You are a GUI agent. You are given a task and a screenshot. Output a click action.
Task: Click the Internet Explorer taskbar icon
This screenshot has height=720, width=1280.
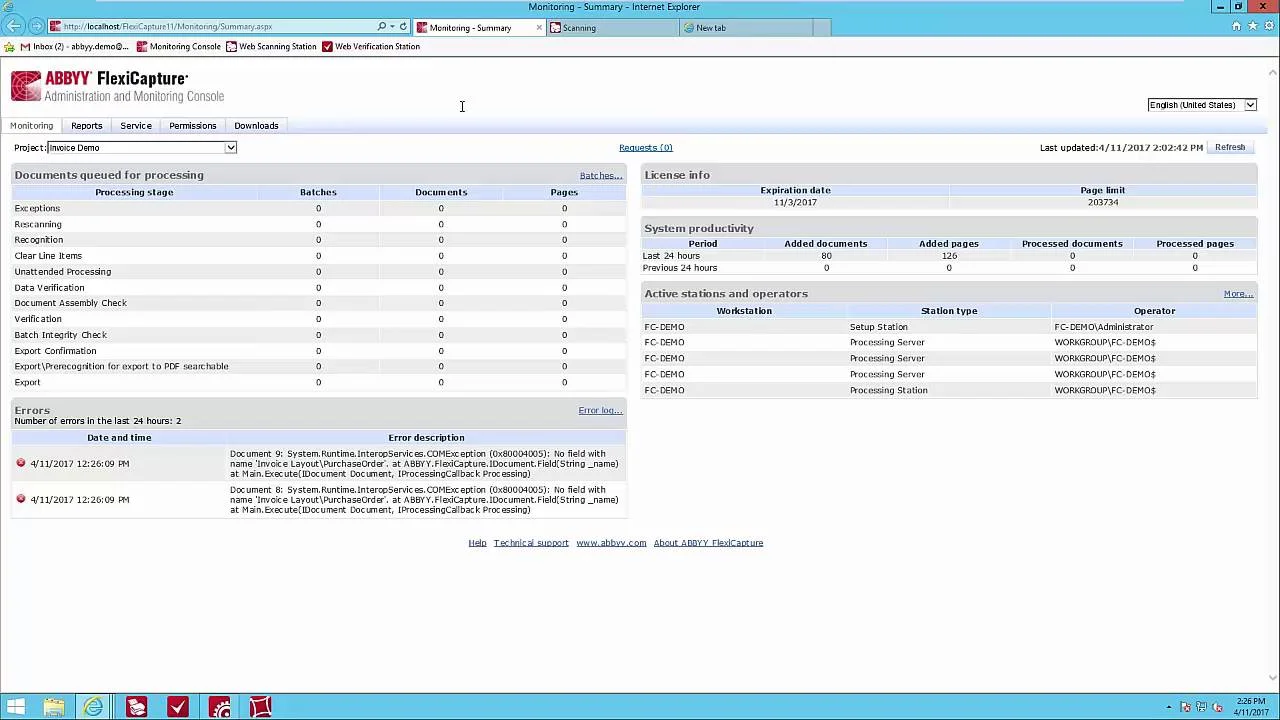click(x=94, y=707)
